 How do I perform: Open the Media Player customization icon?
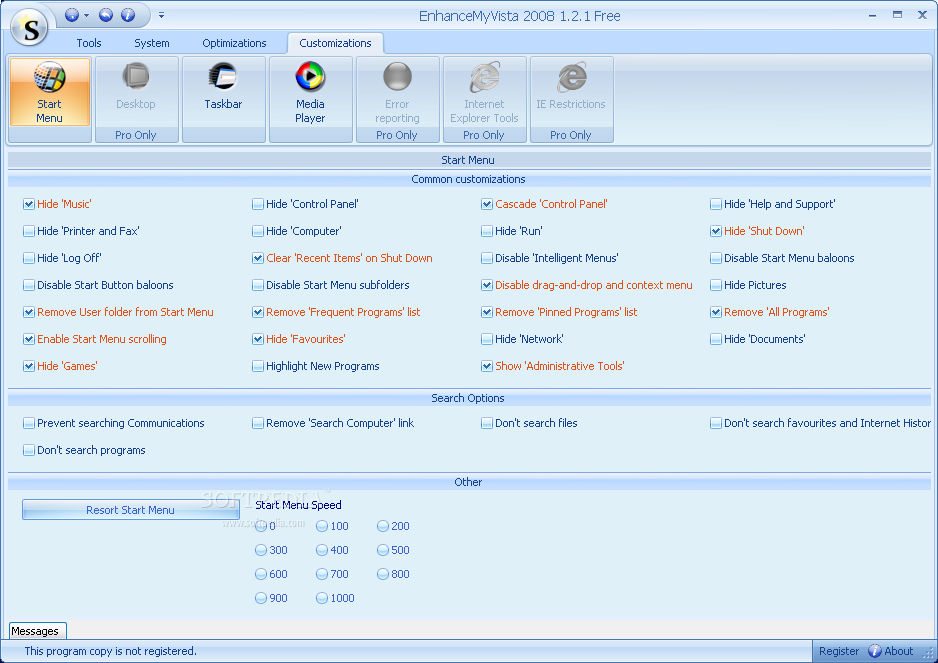click(310, 99)
